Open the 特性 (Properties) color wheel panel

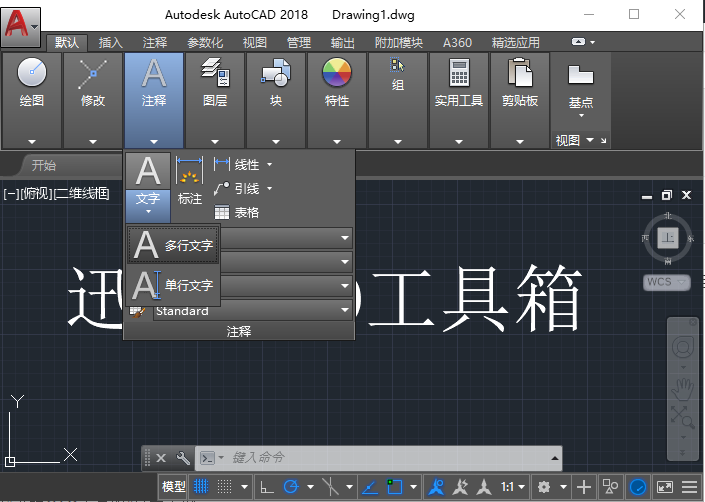[337, 72]
